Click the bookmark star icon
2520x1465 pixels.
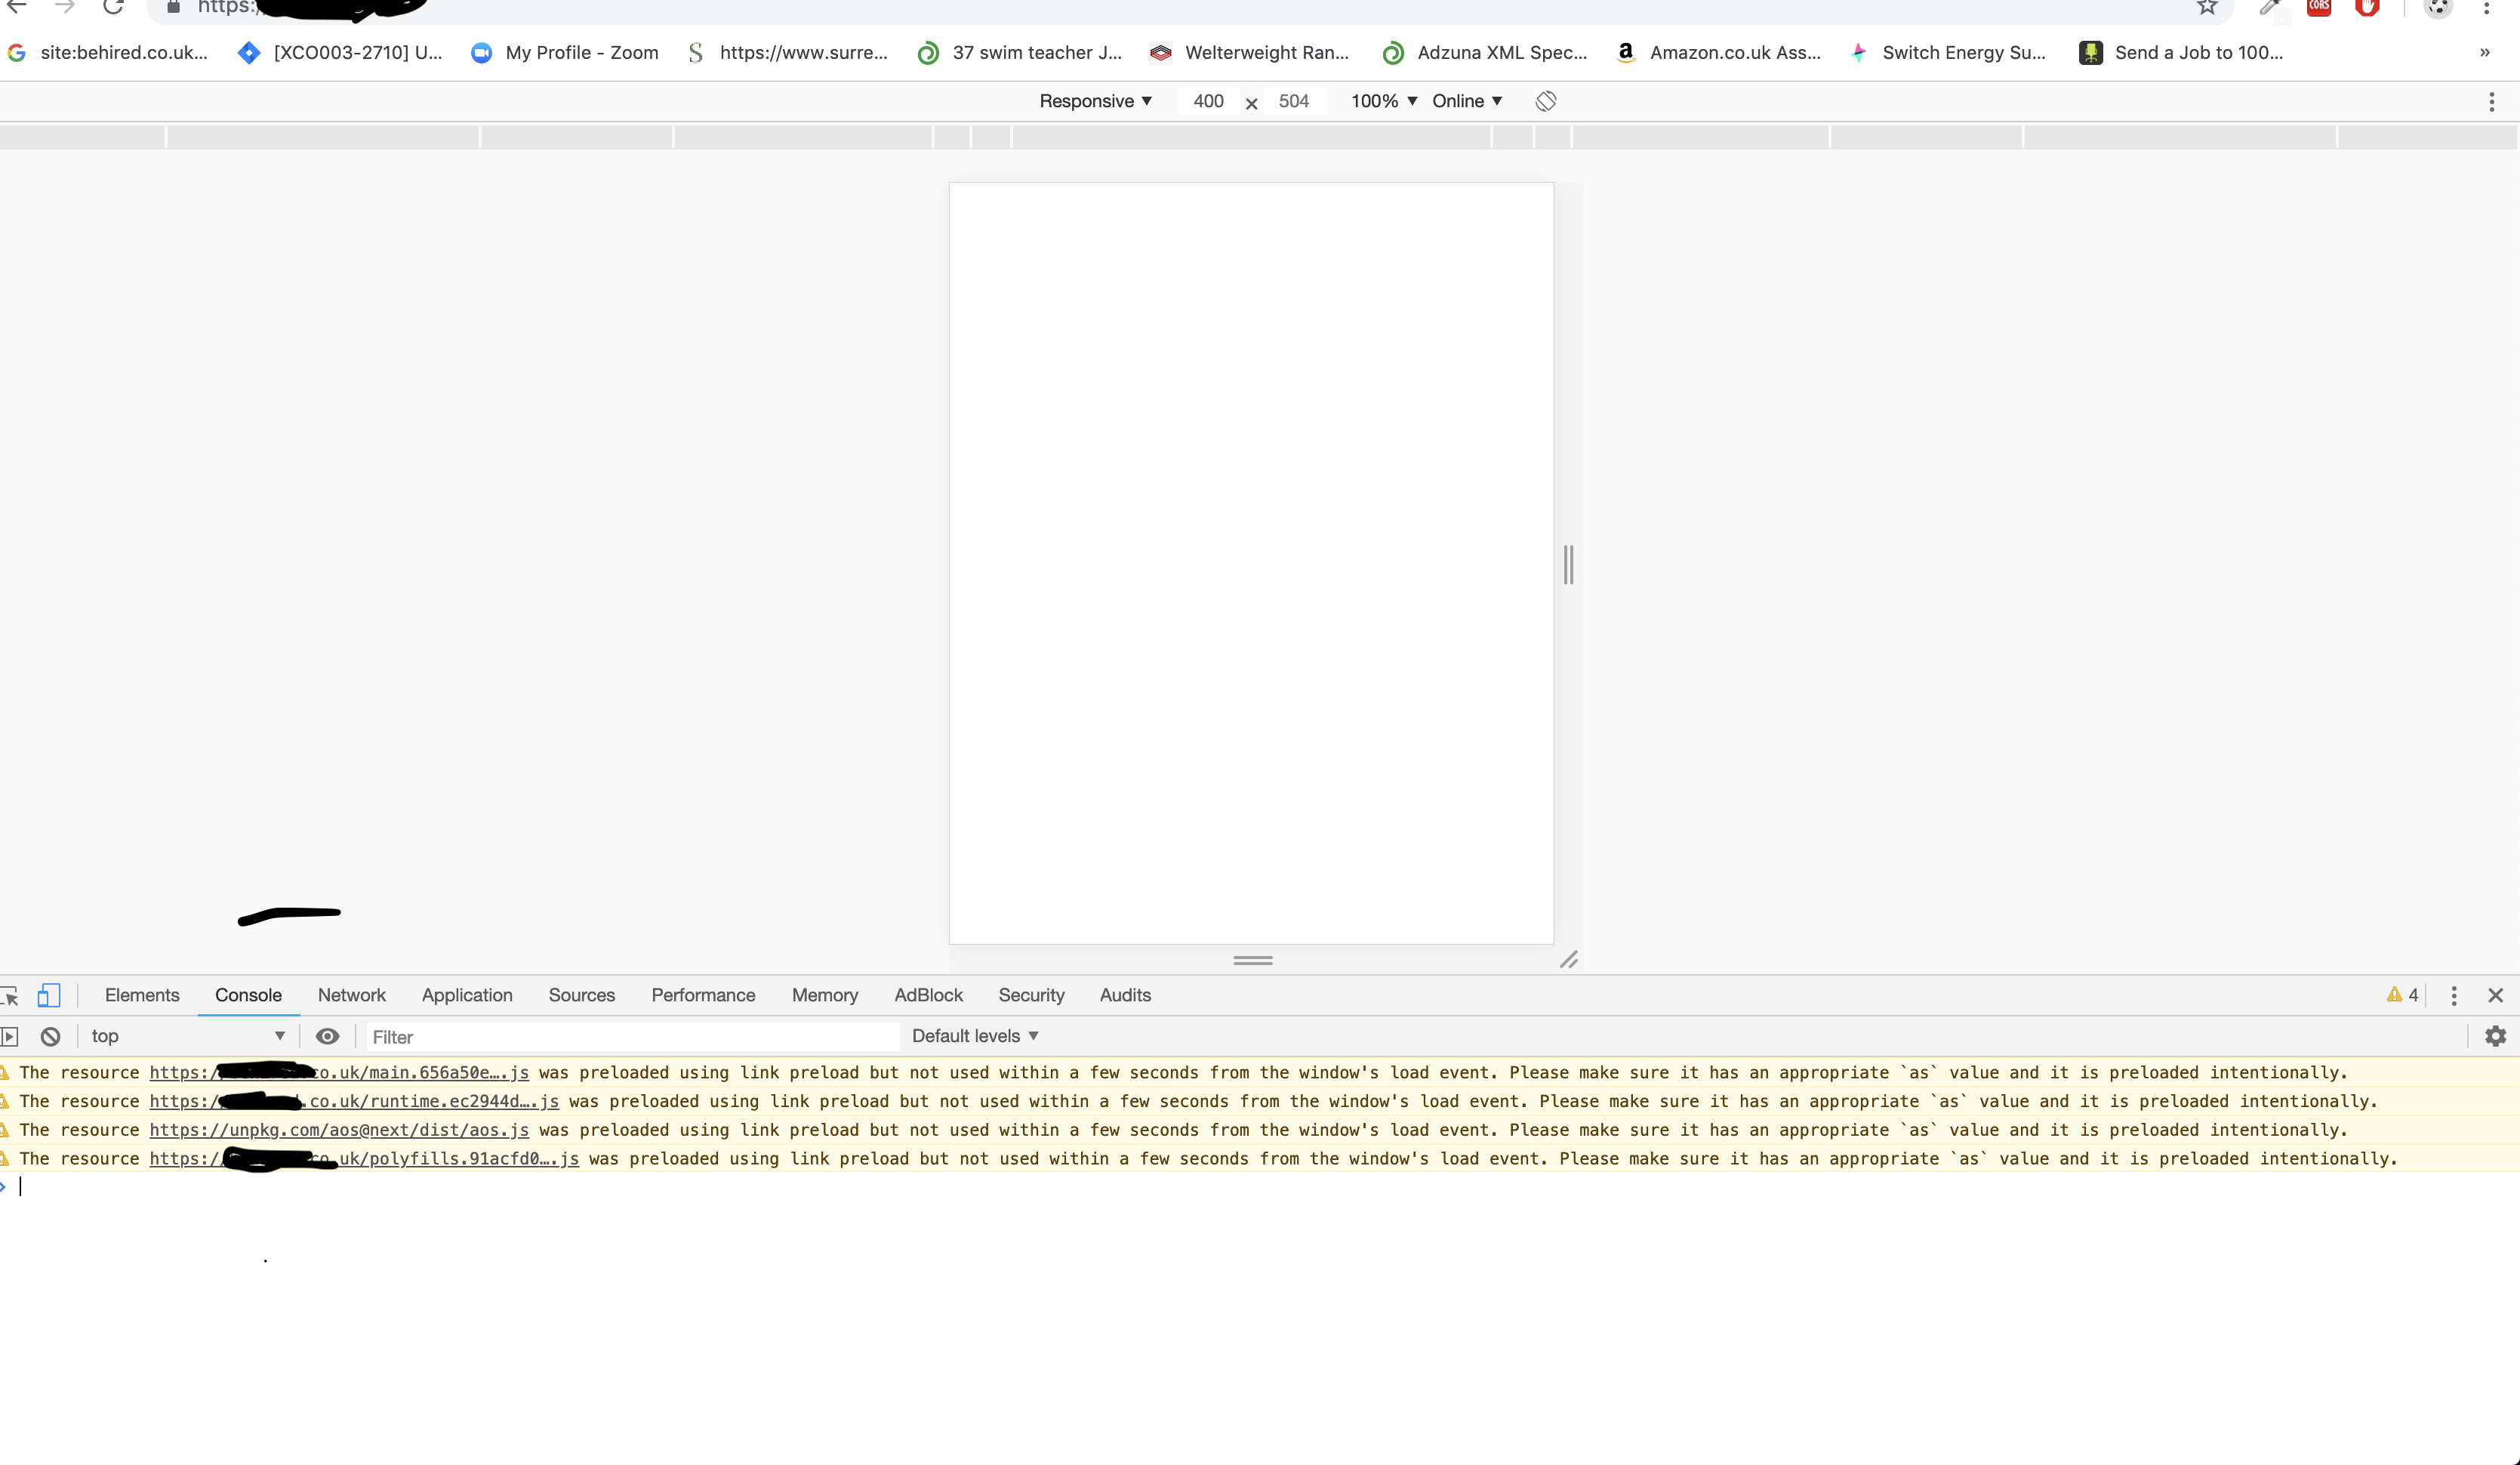(2207, 8)
